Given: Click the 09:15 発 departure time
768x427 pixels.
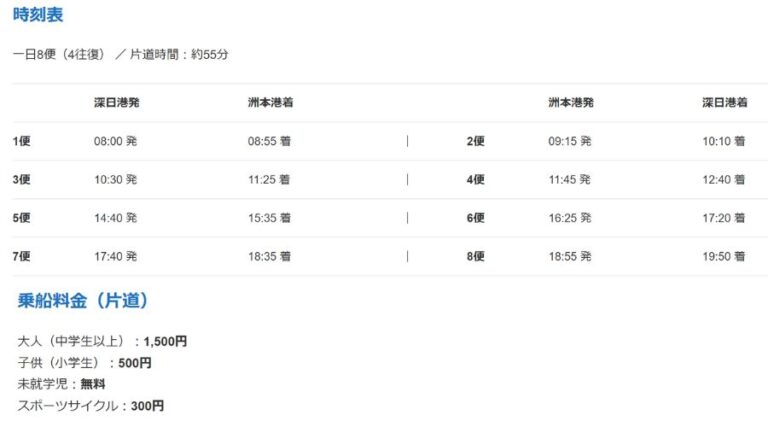Looking at the screenshot, I should 569,141.
